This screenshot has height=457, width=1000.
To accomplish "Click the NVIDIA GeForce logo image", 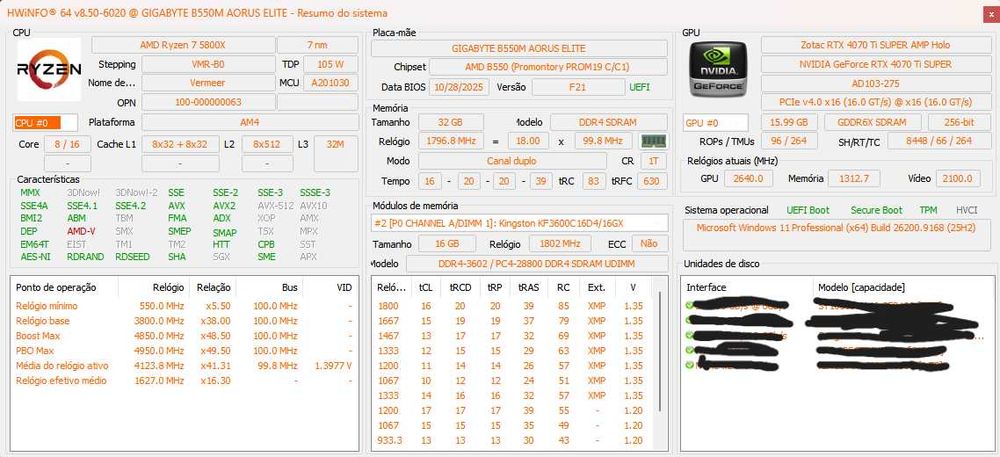I will tap(719, 68).
